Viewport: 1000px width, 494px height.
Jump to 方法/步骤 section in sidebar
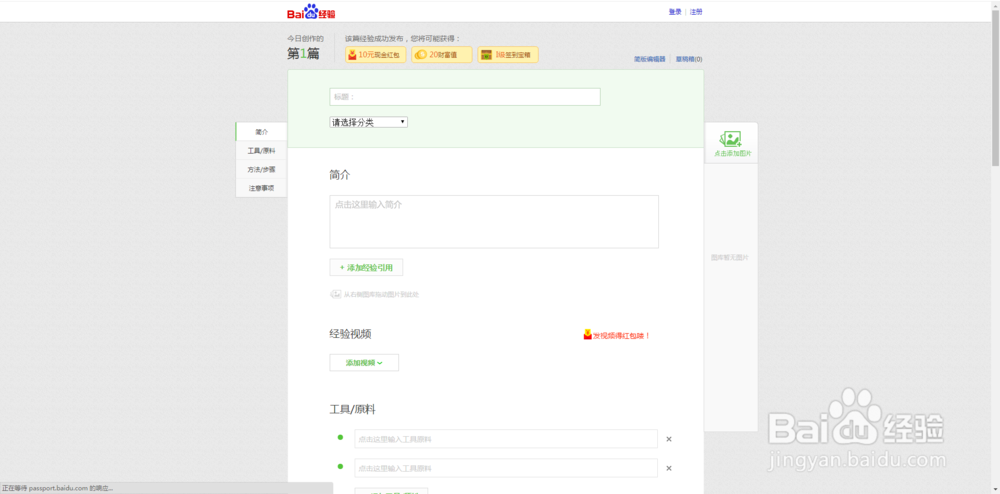pos(261,170)
